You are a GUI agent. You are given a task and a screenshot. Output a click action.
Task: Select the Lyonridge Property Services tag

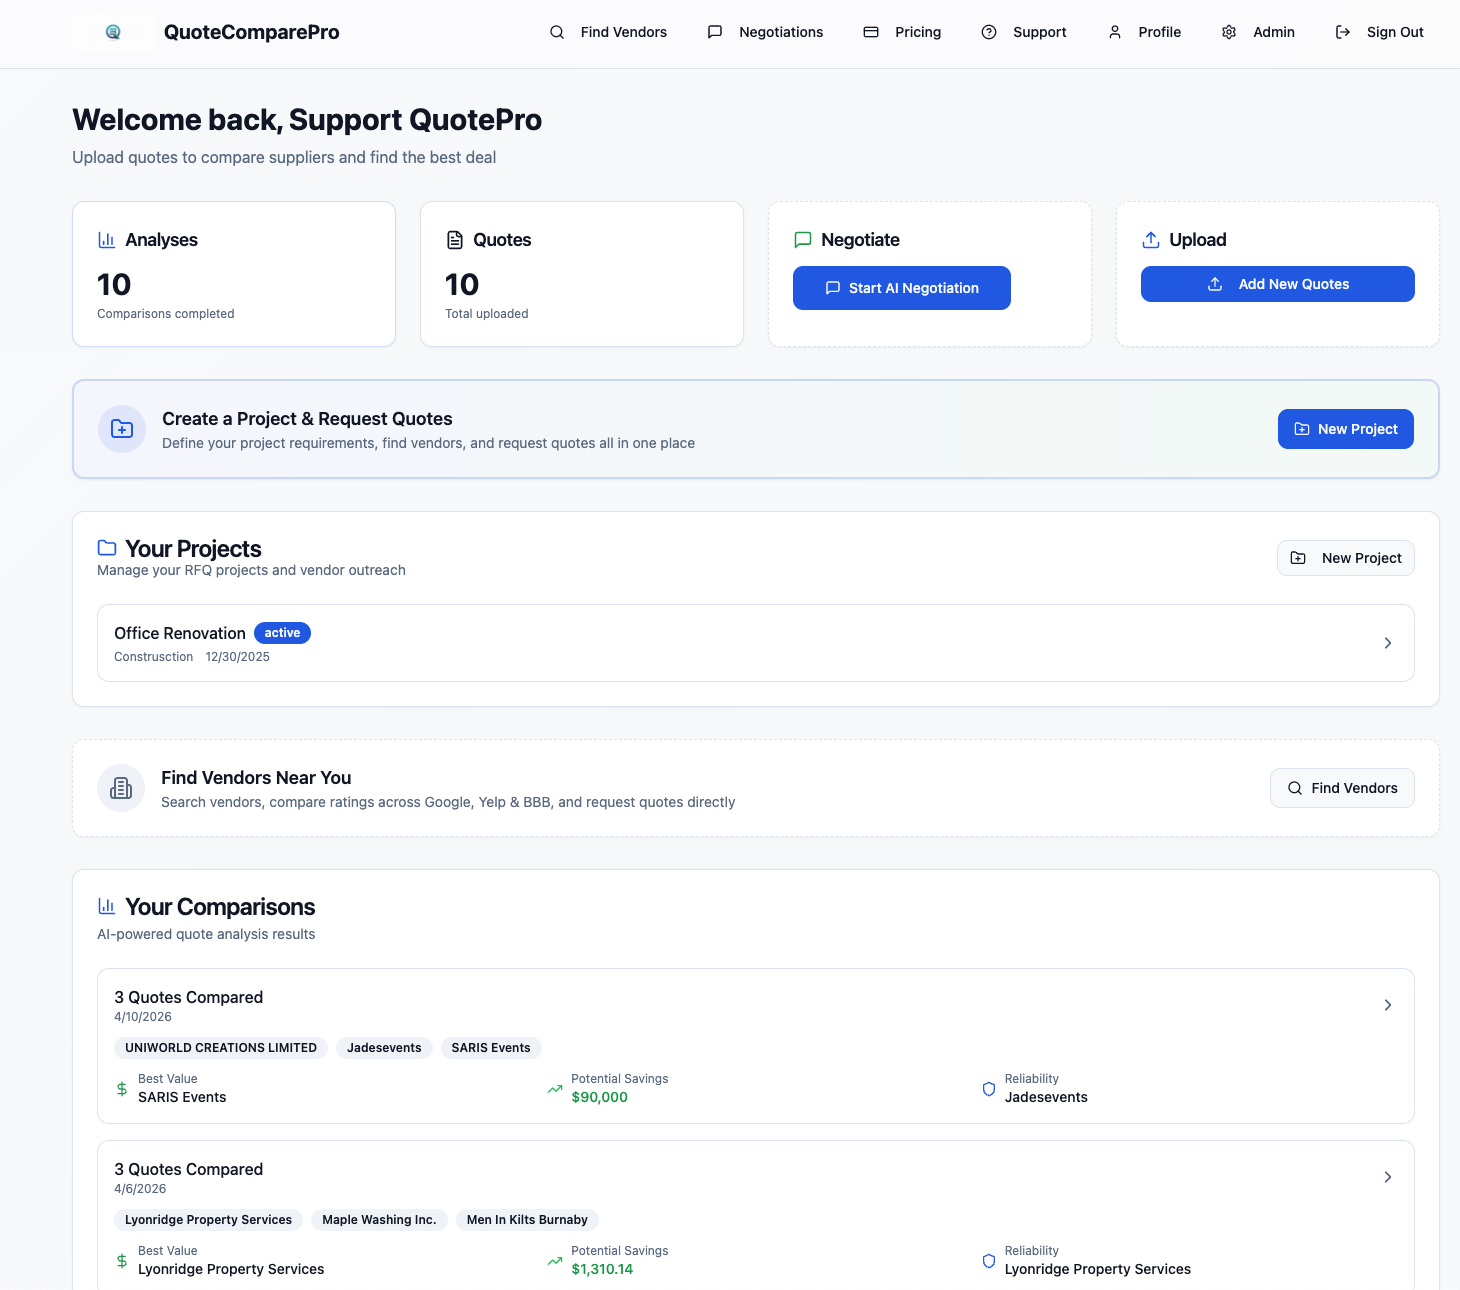208,1220
